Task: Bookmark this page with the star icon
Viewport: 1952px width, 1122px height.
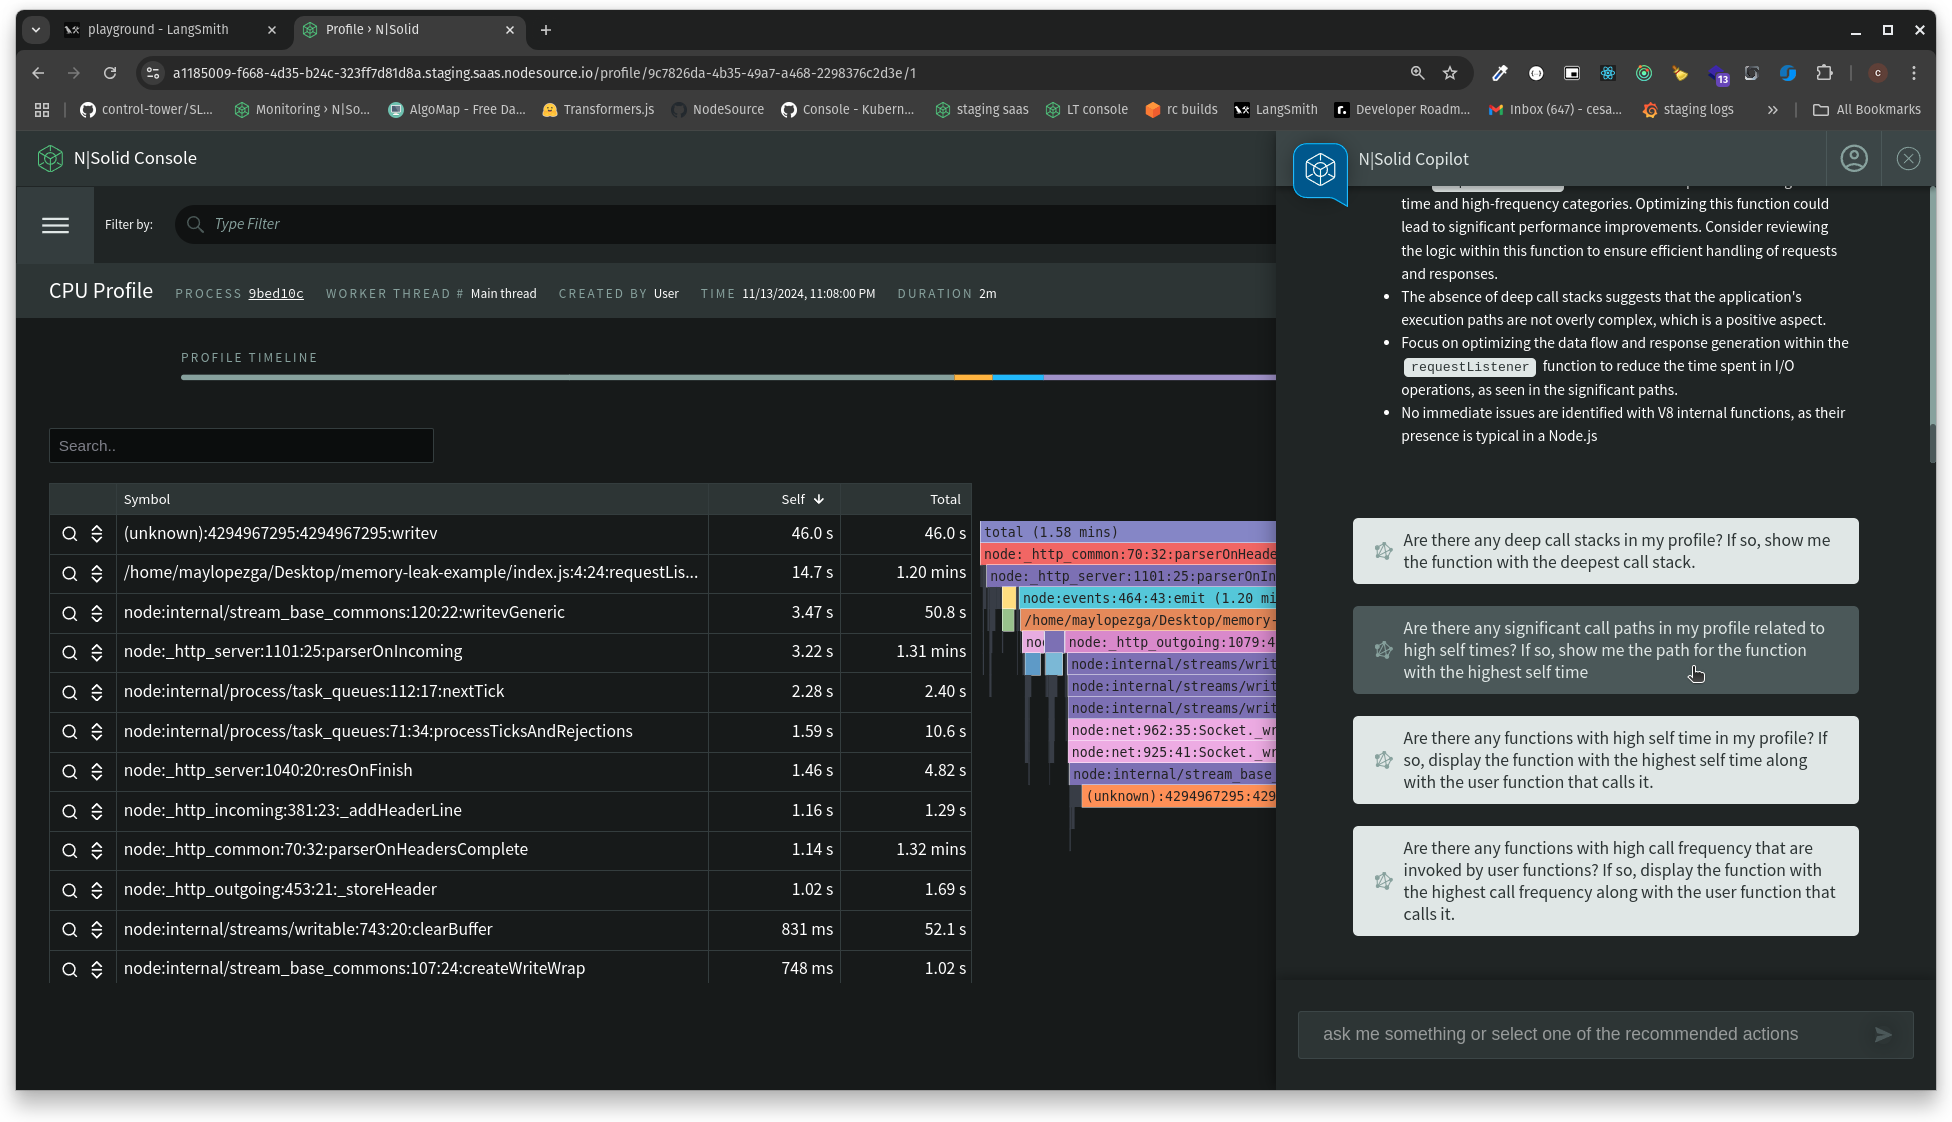Action: click(x=1450, y=73)
